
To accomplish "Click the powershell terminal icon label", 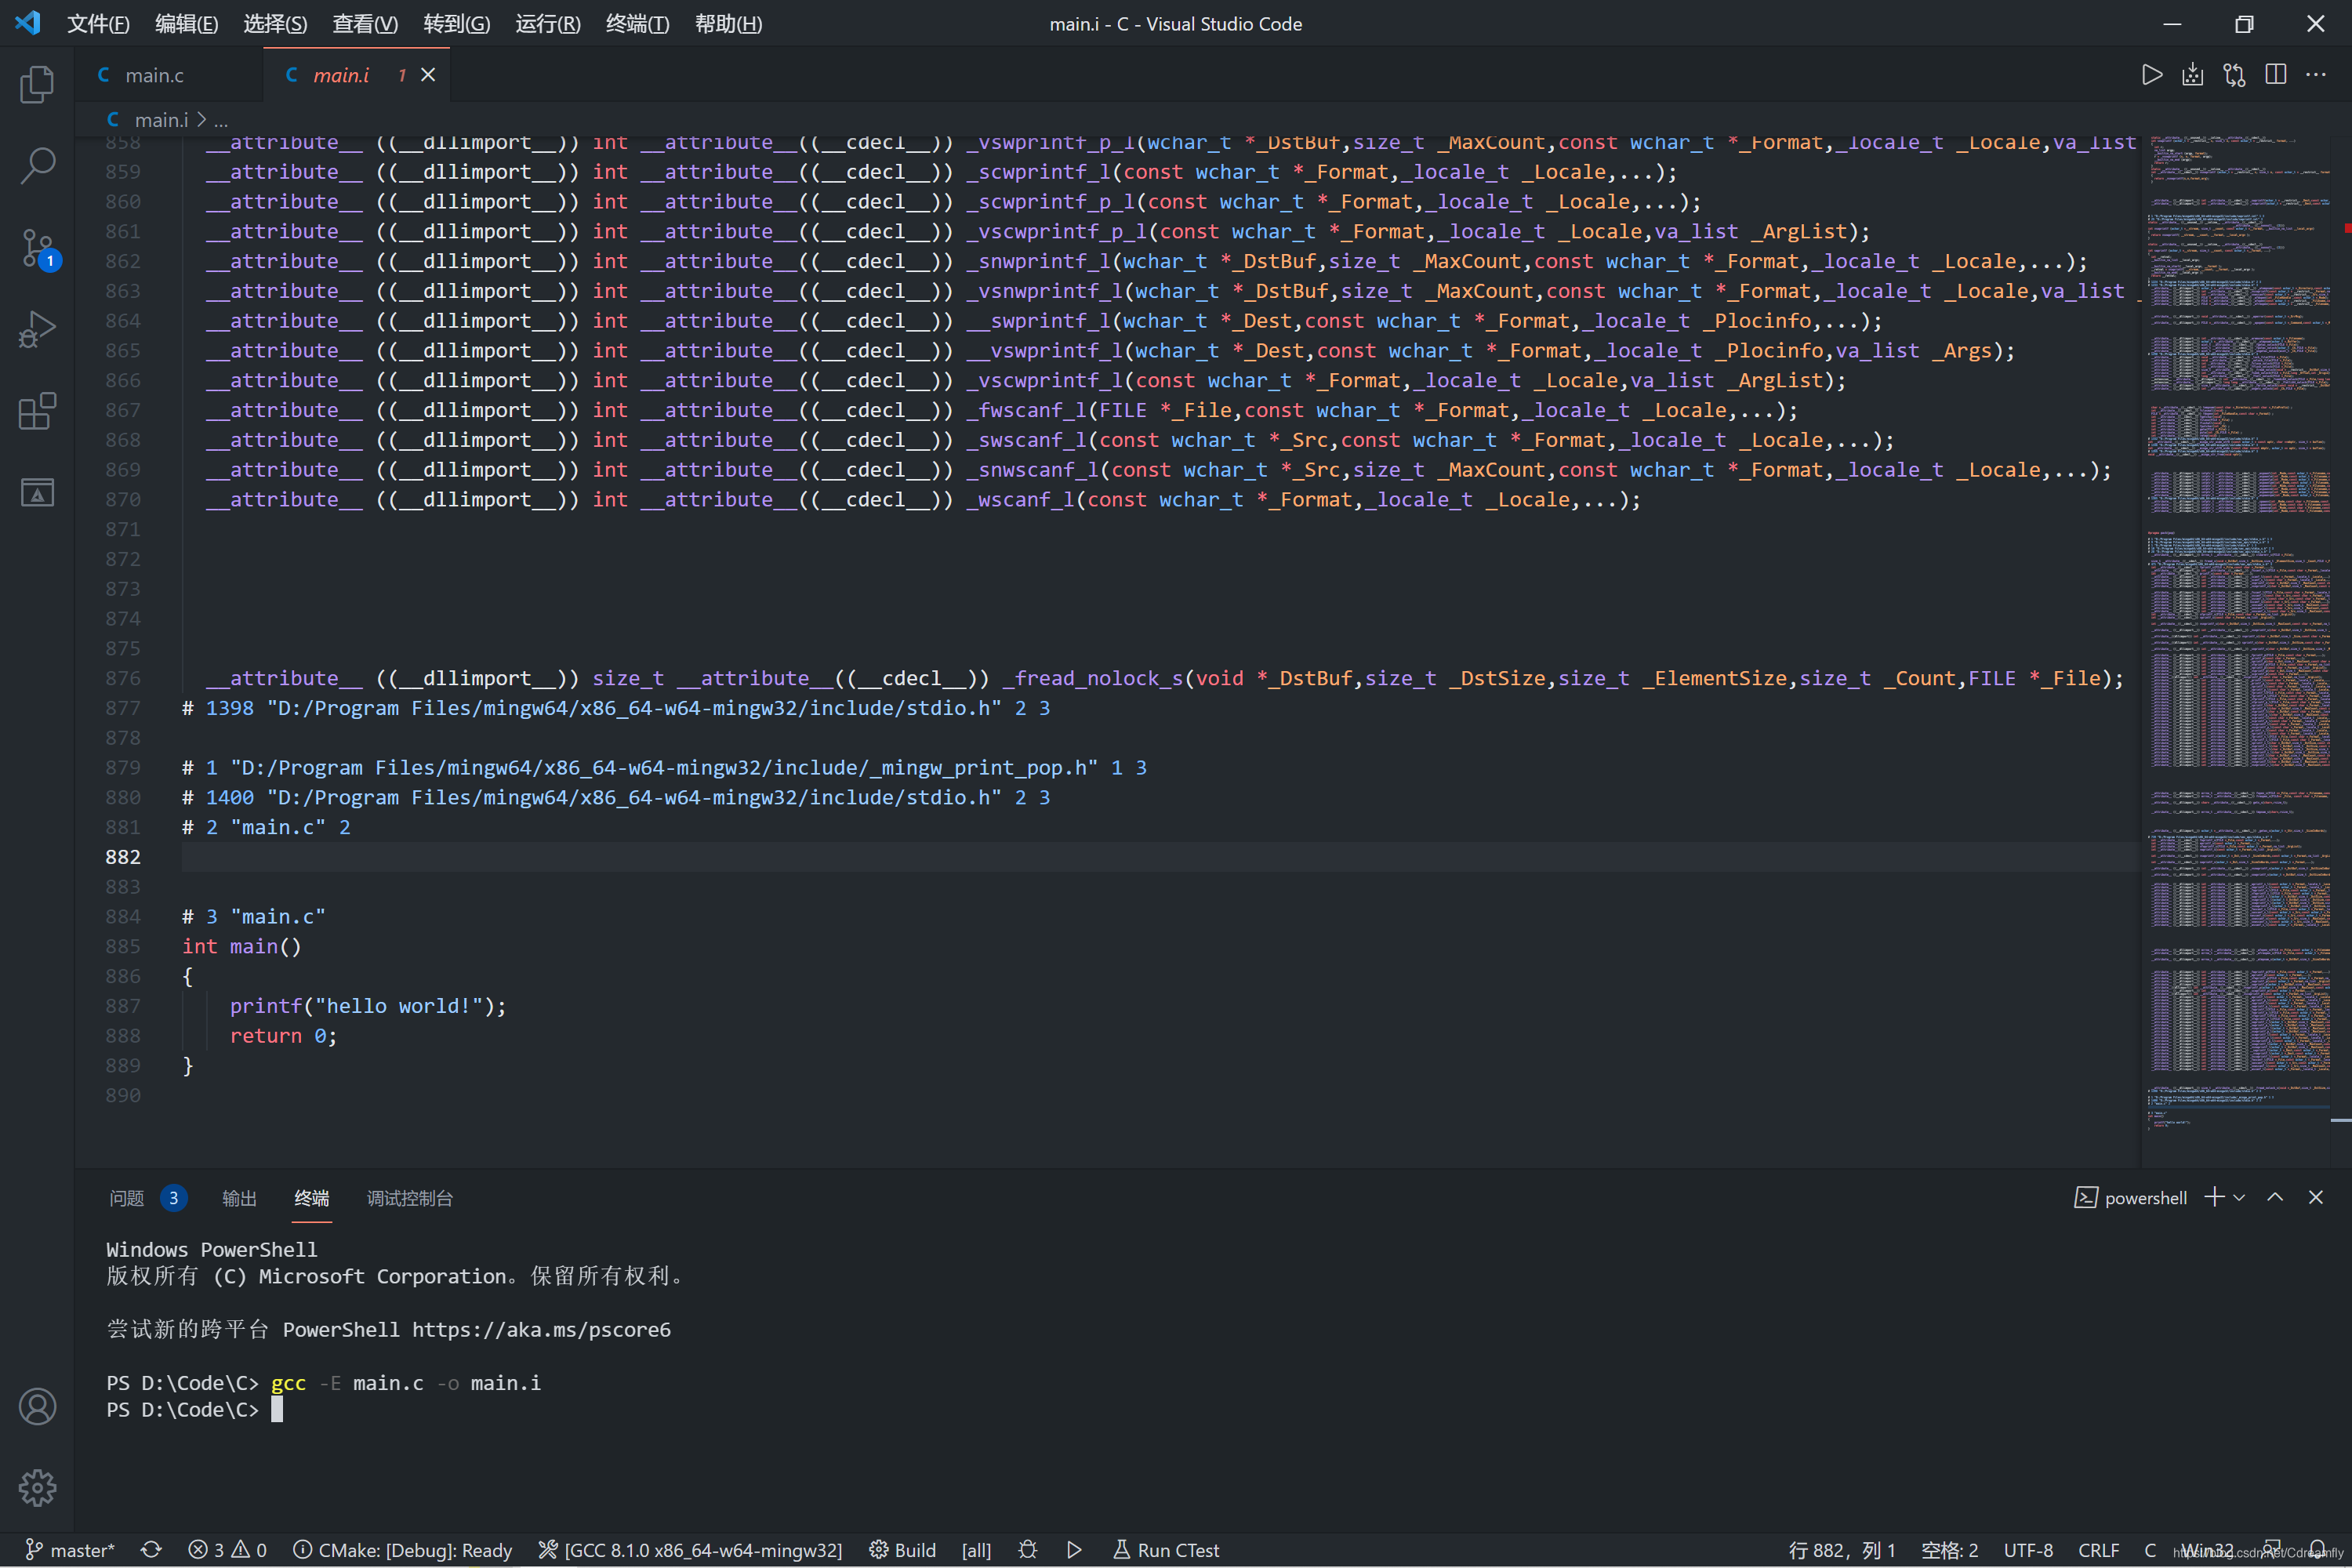I will pyautogui.click(x=2130, y=1197).
